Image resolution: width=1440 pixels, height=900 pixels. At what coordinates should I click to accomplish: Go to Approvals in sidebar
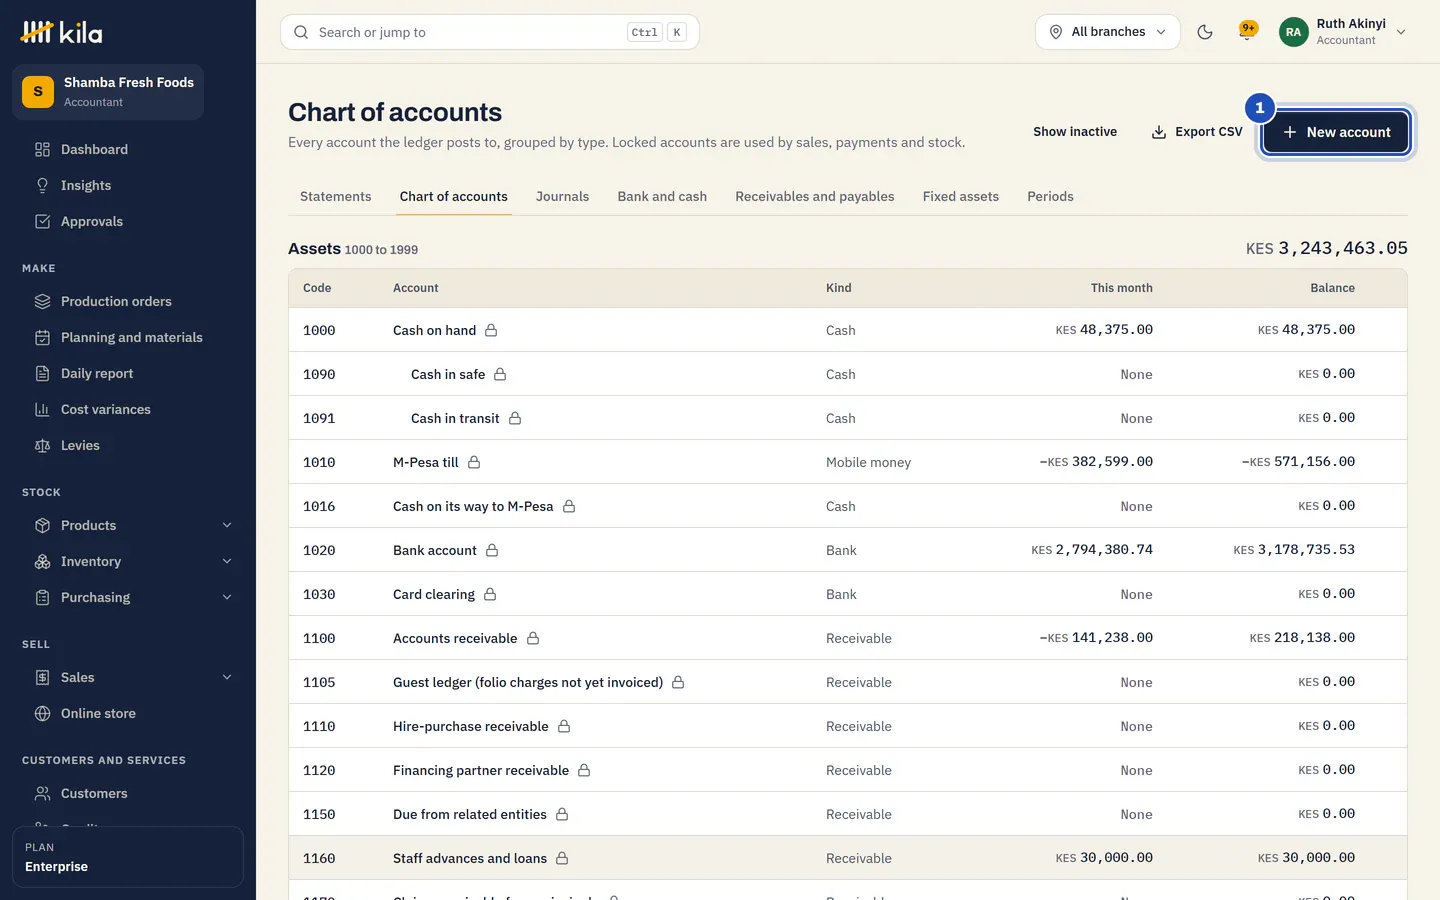click(x=128, y=221)
